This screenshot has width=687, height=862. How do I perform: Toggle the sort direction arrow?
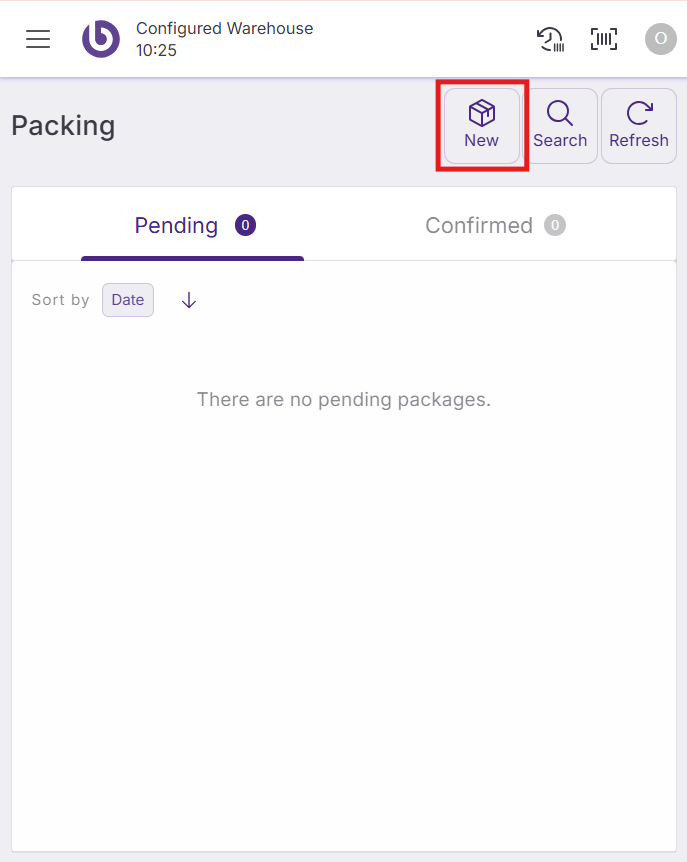click(189, 300)
